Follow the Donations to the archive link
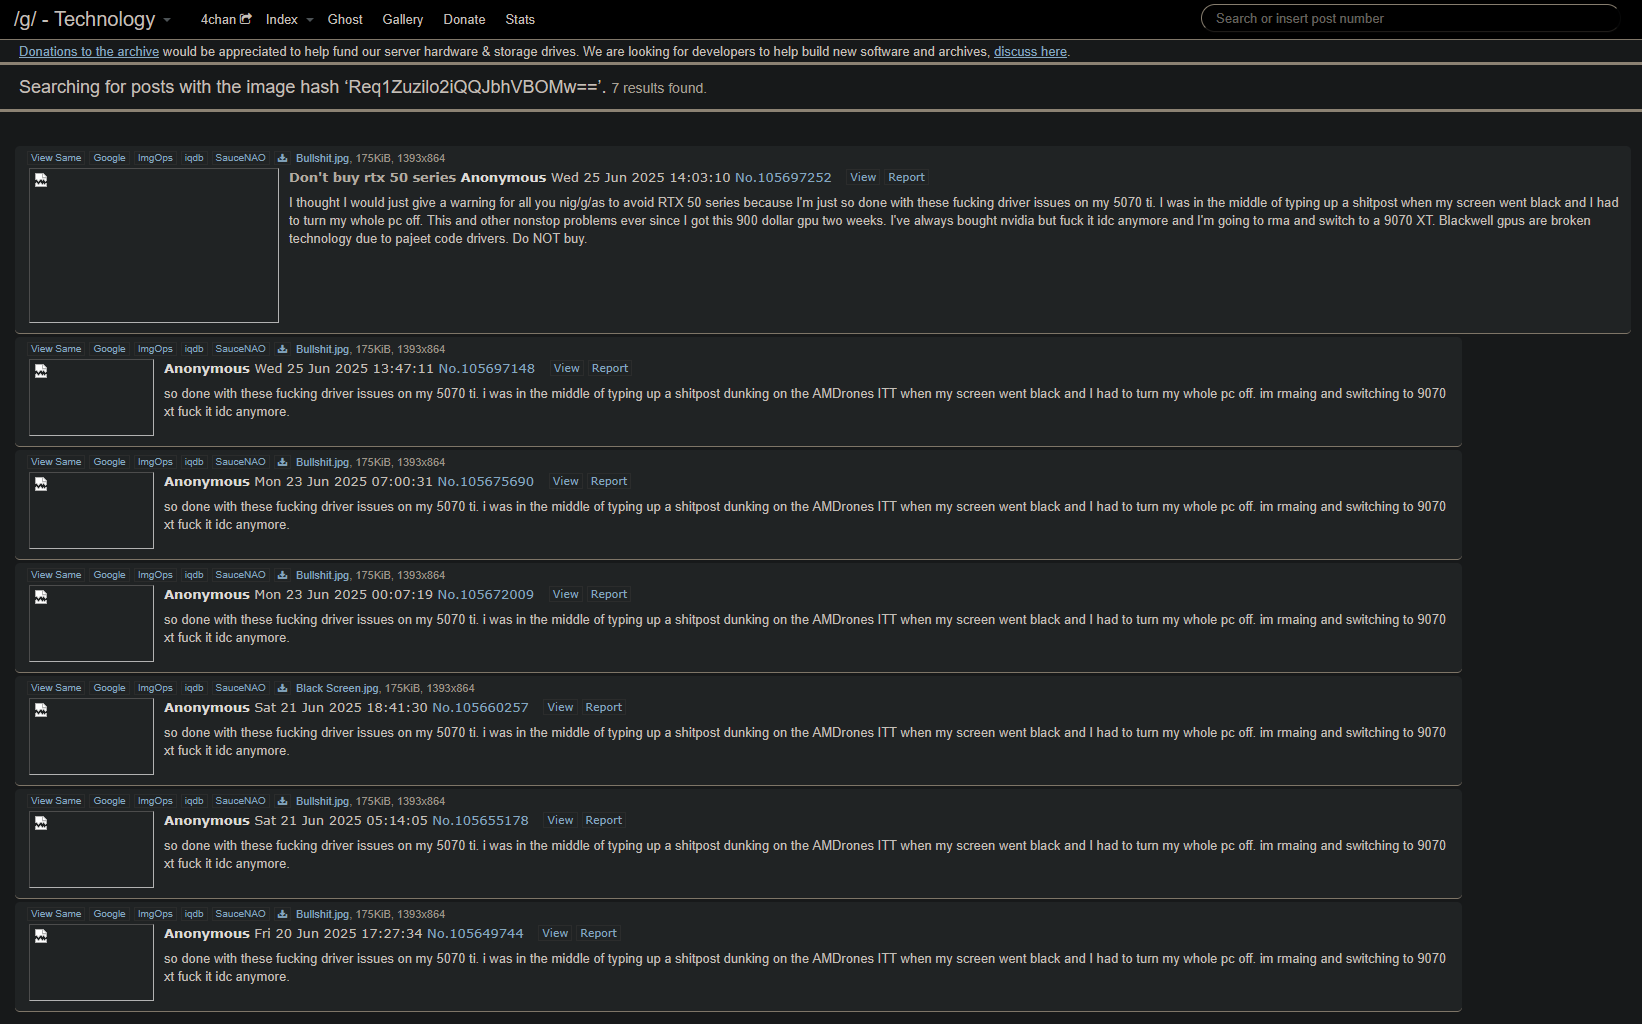 click(x=89, y=51)
